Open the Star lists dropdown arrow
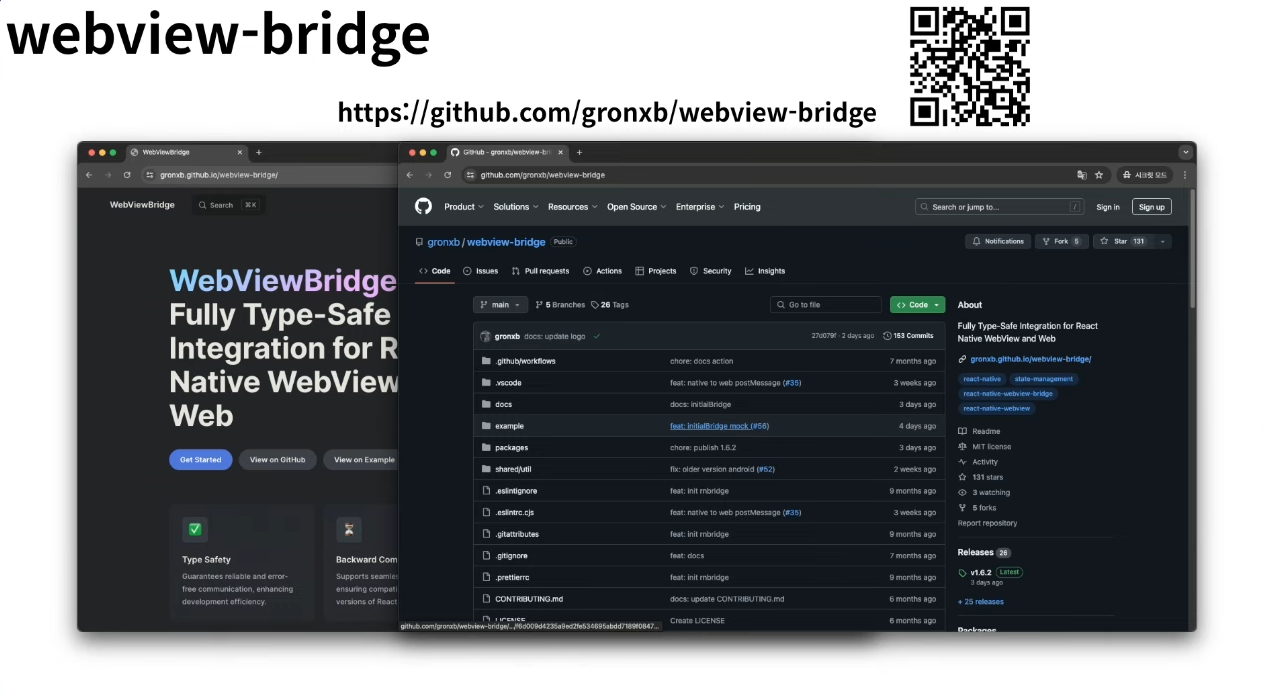 click(1162, 241)
